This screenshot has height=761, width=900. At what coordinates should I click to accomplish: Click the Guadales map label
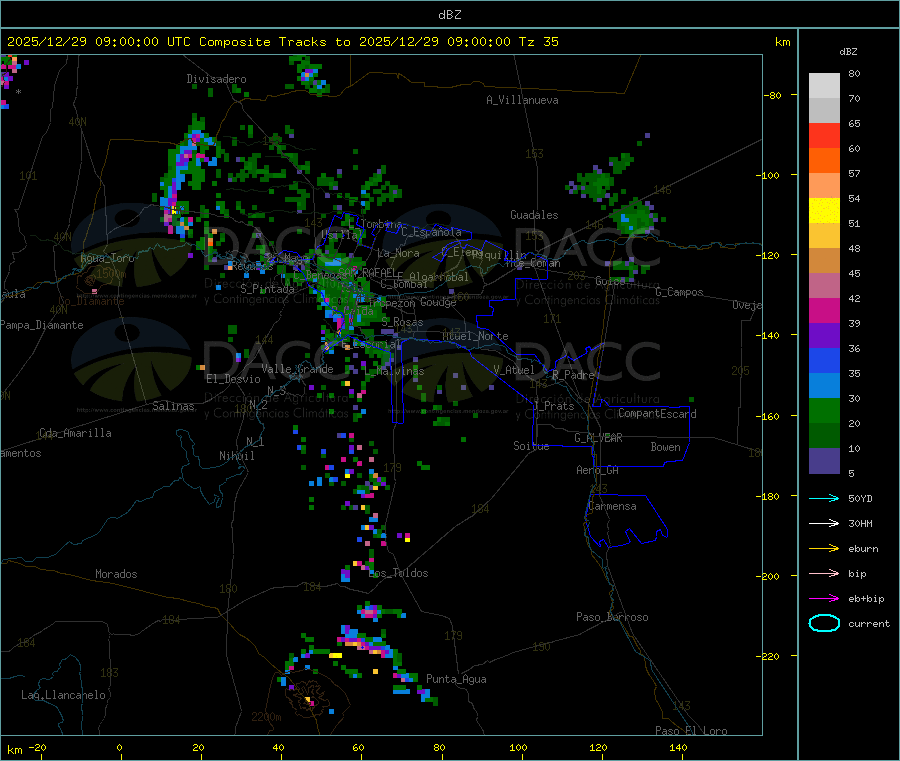[534, 215]
